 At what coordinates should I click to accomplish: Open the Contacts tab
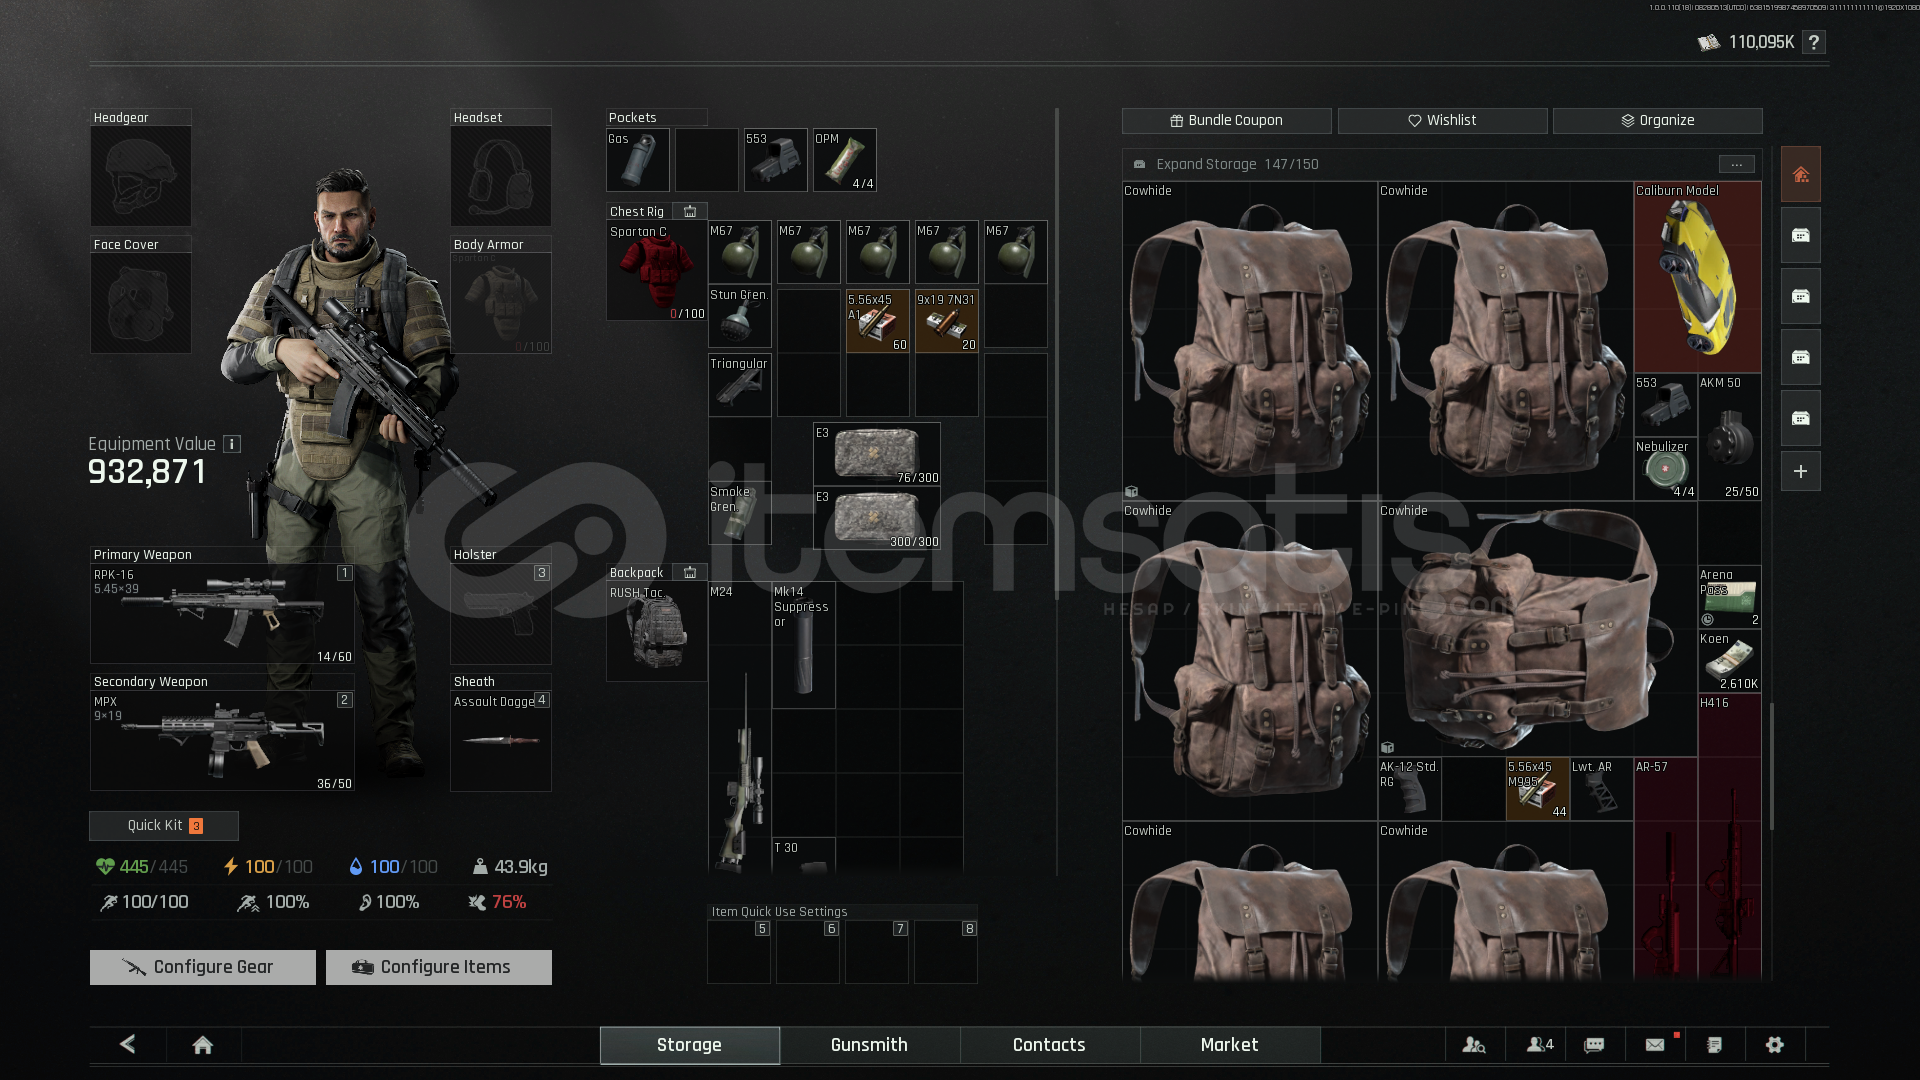pos(1049,1045)
